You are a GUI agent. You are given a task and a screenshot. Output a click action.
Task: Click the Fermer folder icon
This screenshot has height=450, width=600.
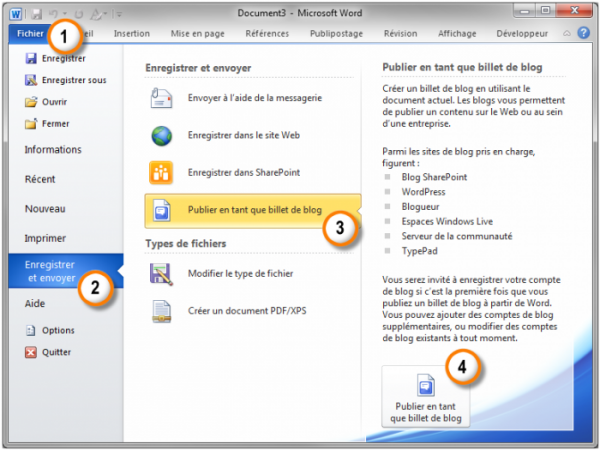pyautogui.click(x=31, y=124)
